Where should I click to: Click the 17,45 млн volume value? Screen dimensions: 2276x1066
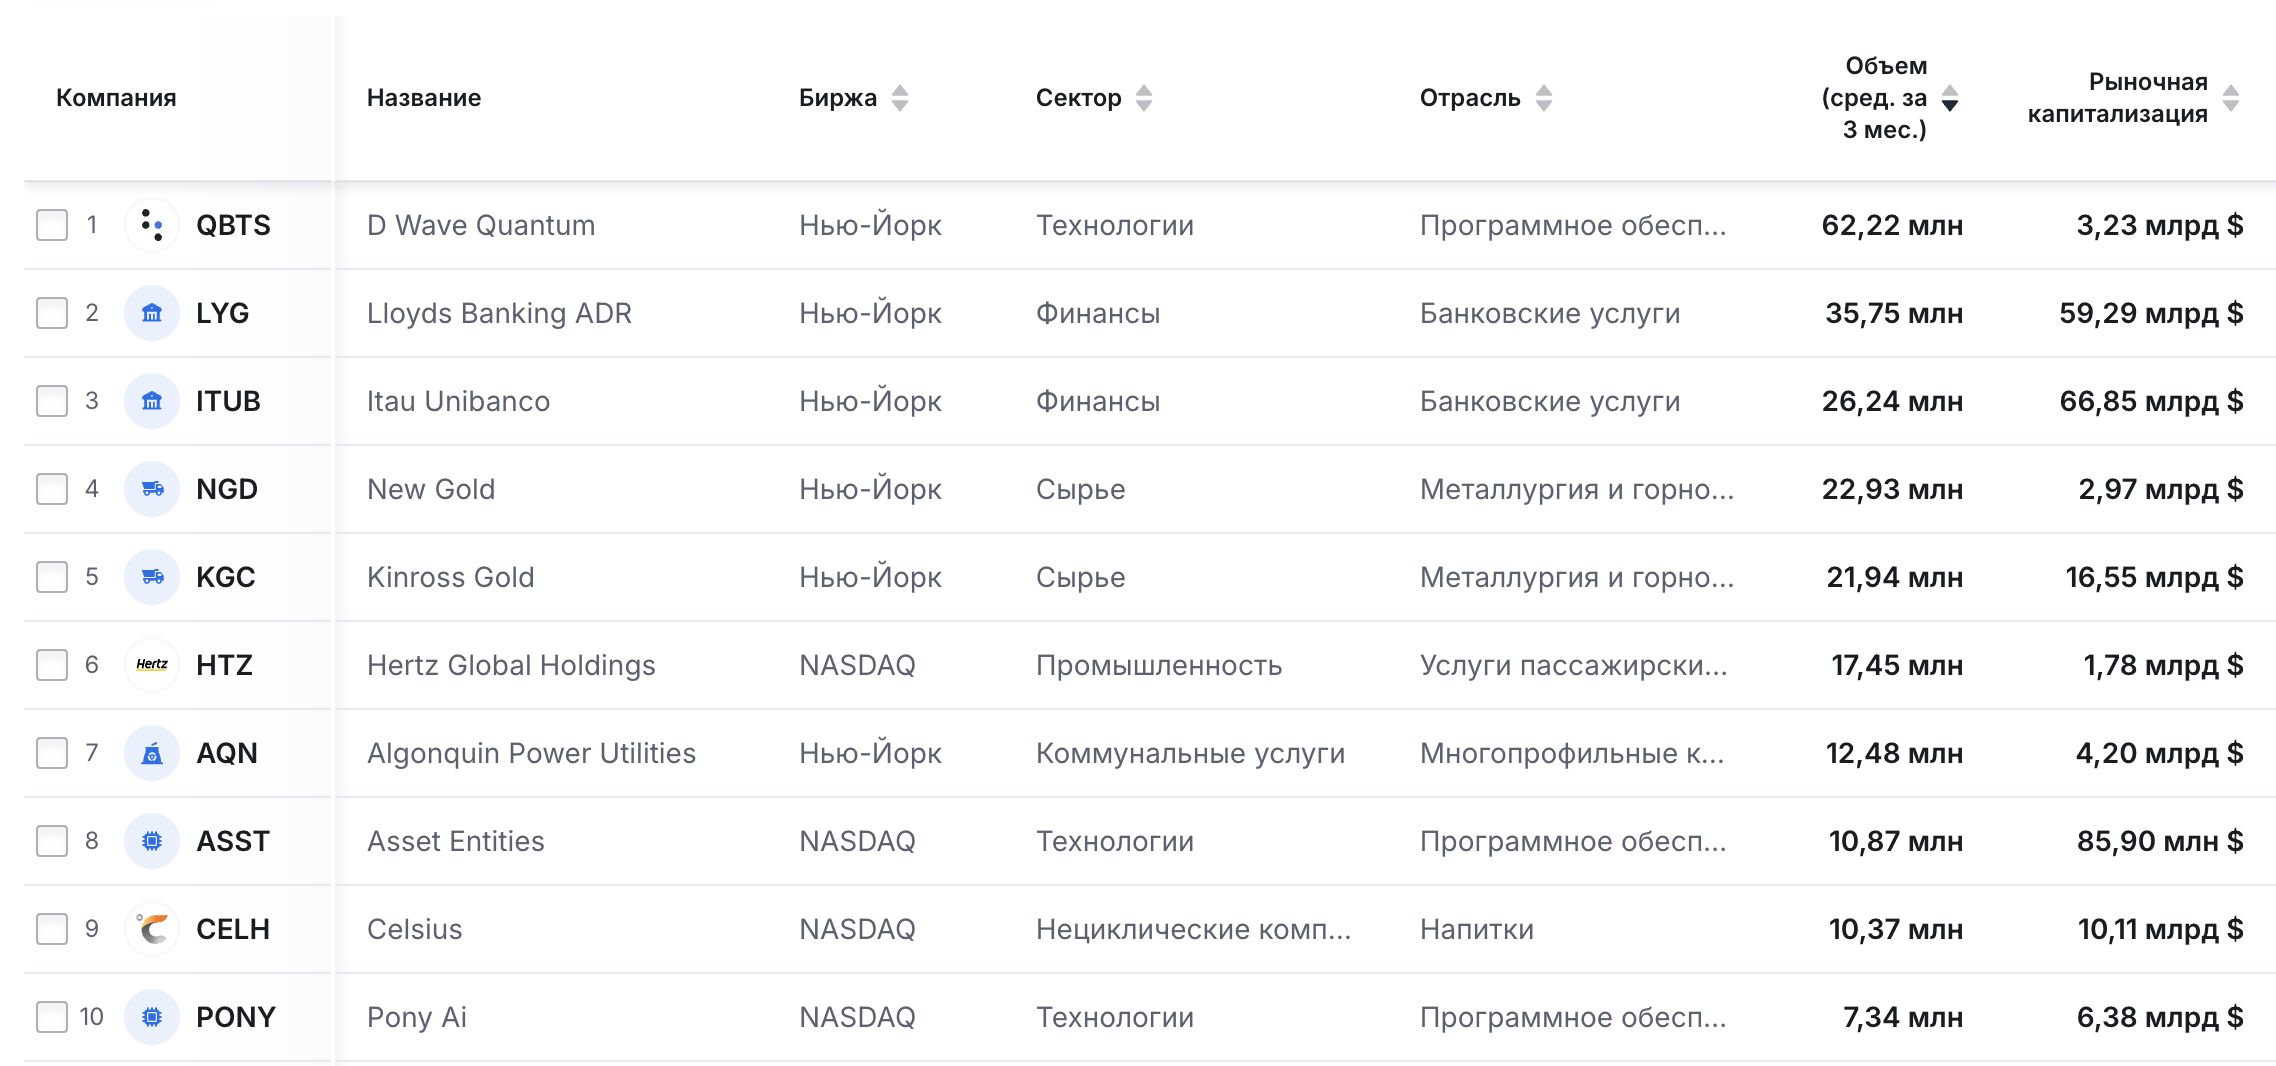(1897, 665)
